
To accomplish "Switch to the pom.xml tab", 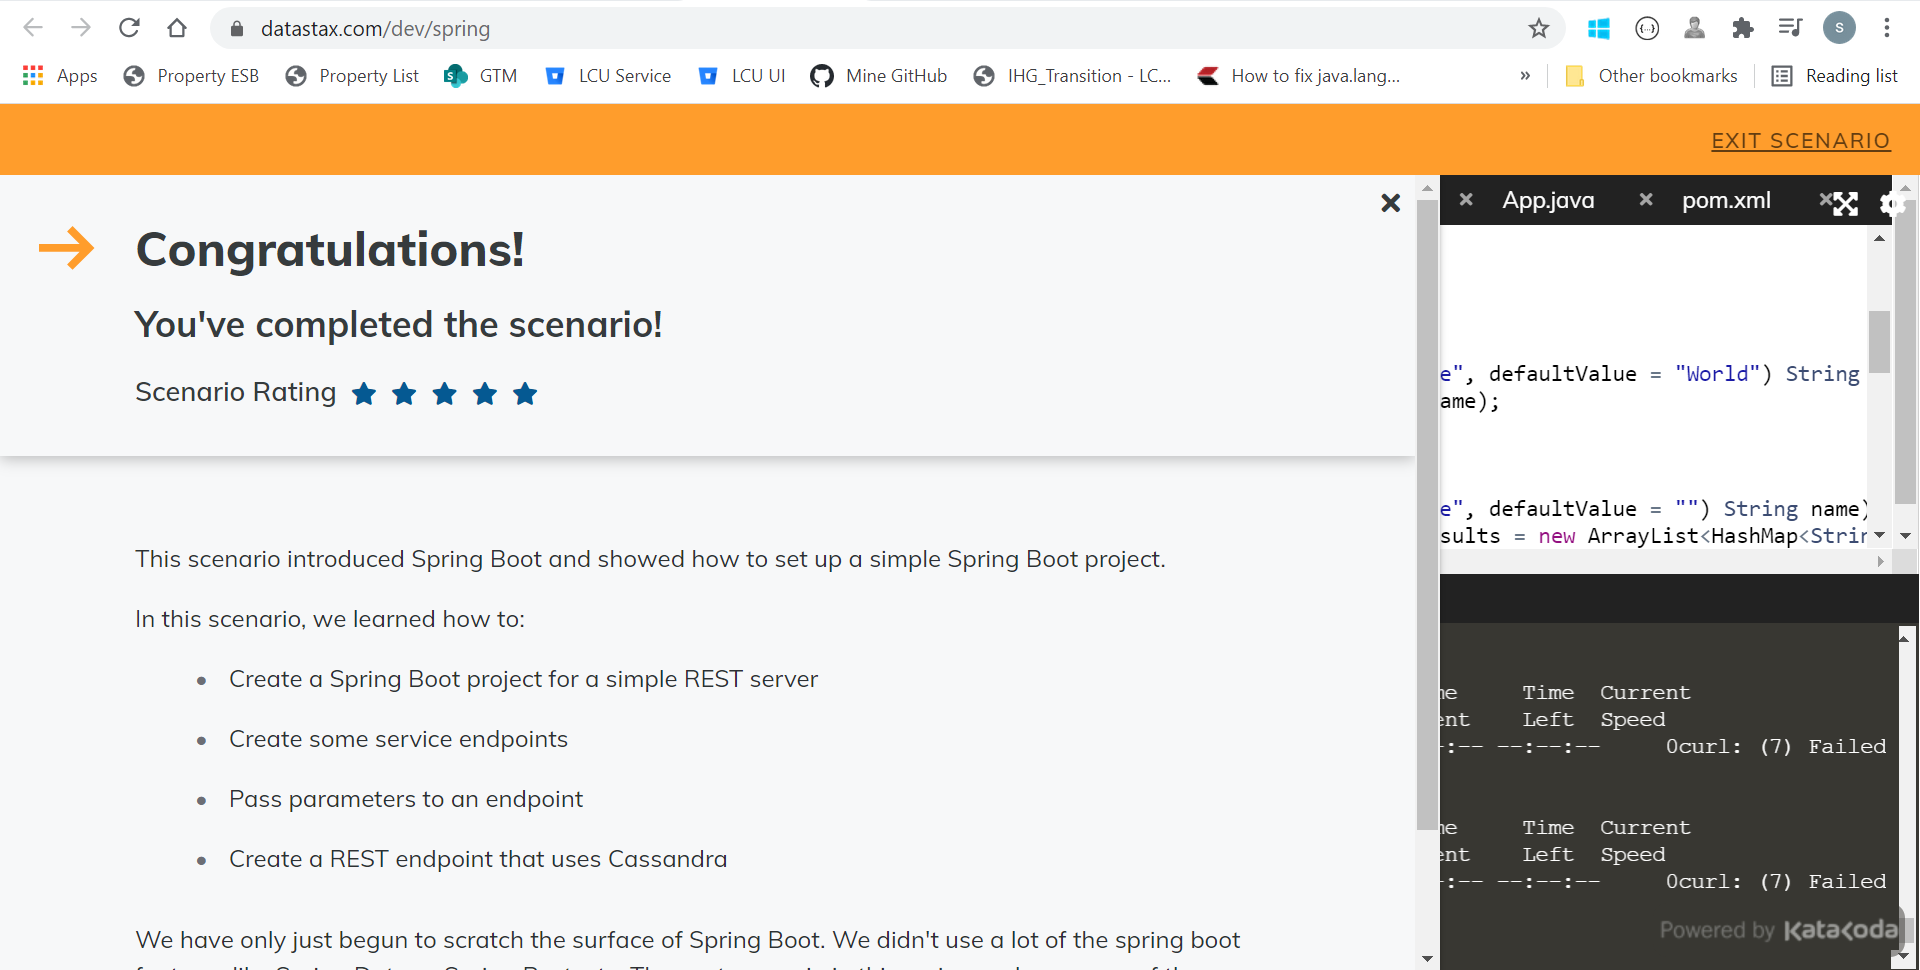I will (1726, 200).
